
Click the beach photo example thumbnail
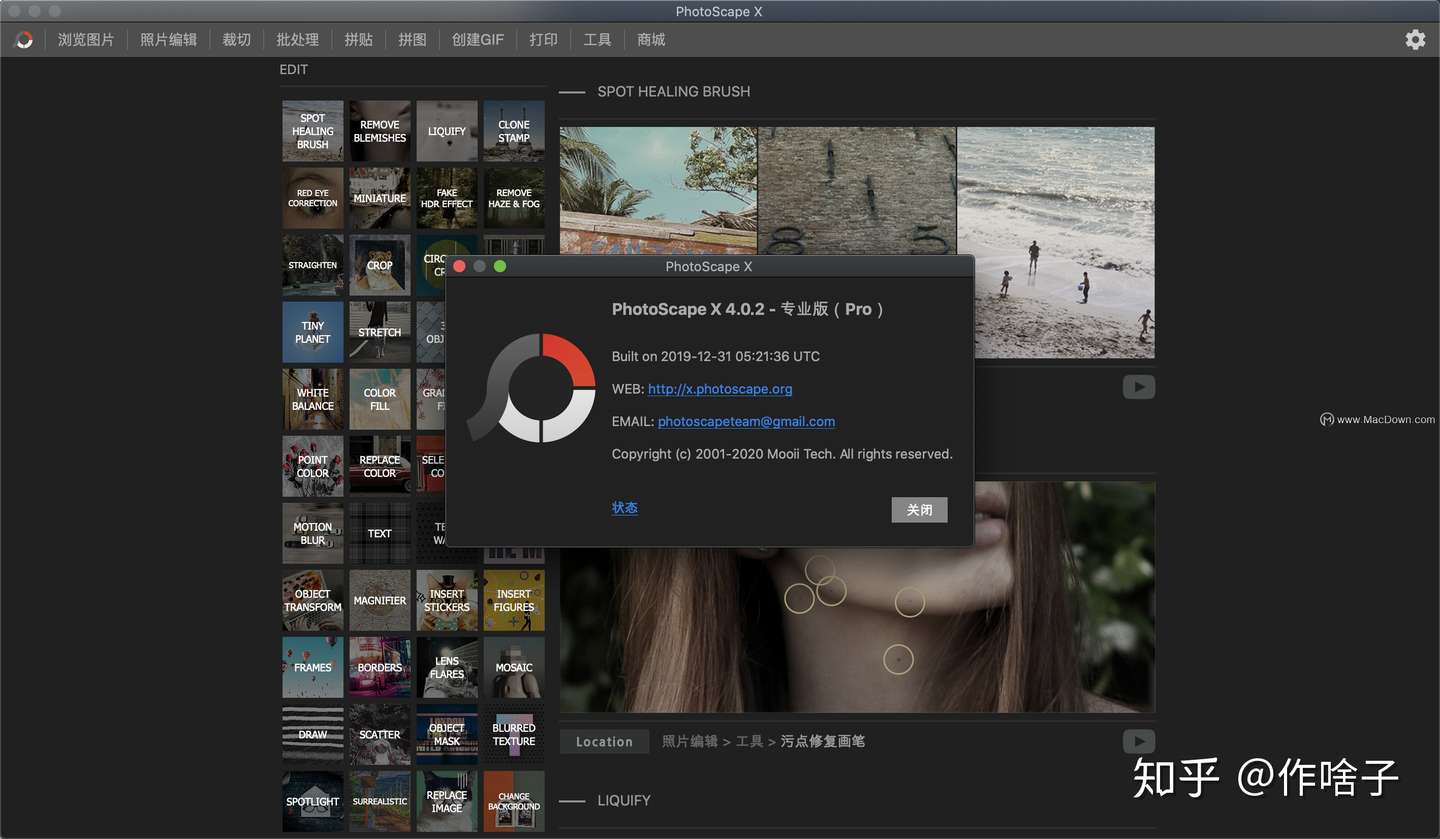tap(1055, 242)
